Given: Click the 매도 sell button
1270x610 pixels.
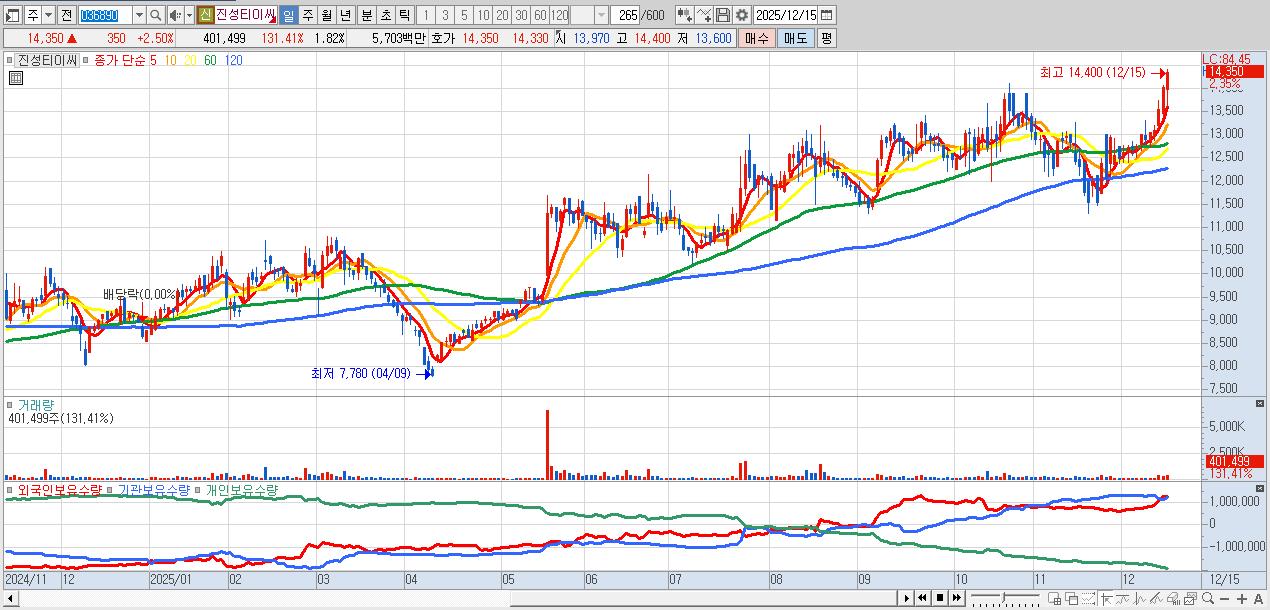Looking at the screenshot, I should tap(795, 37).
